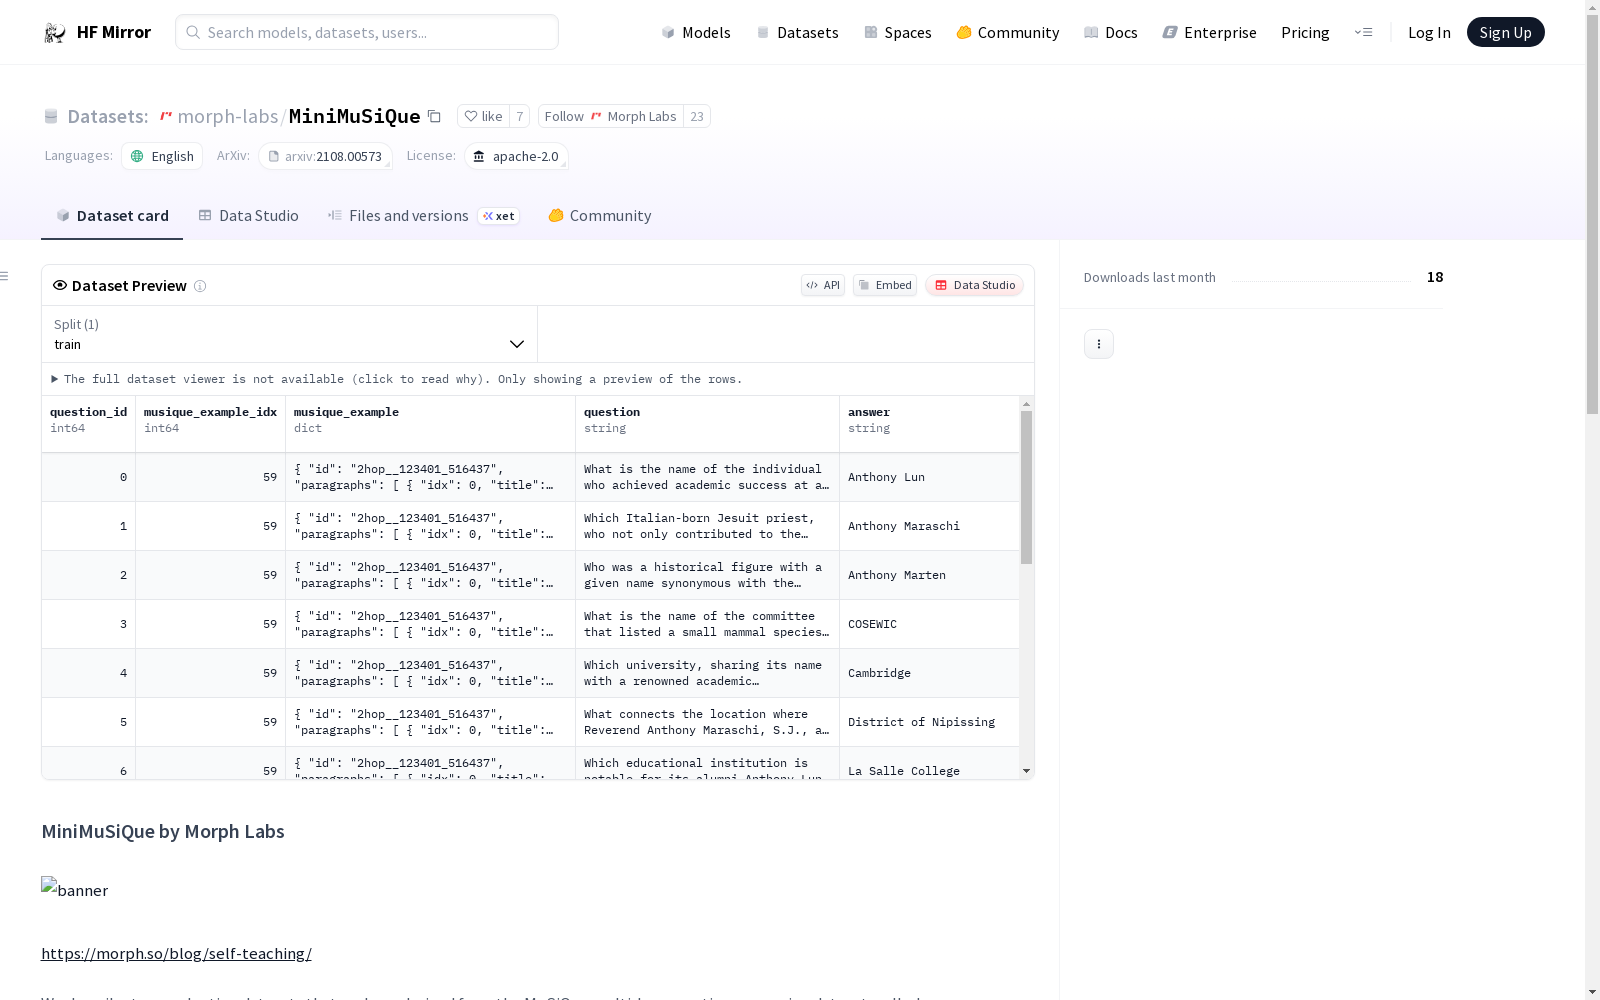
Task: Follow Morph Labs organization
Action: [610, 116]
